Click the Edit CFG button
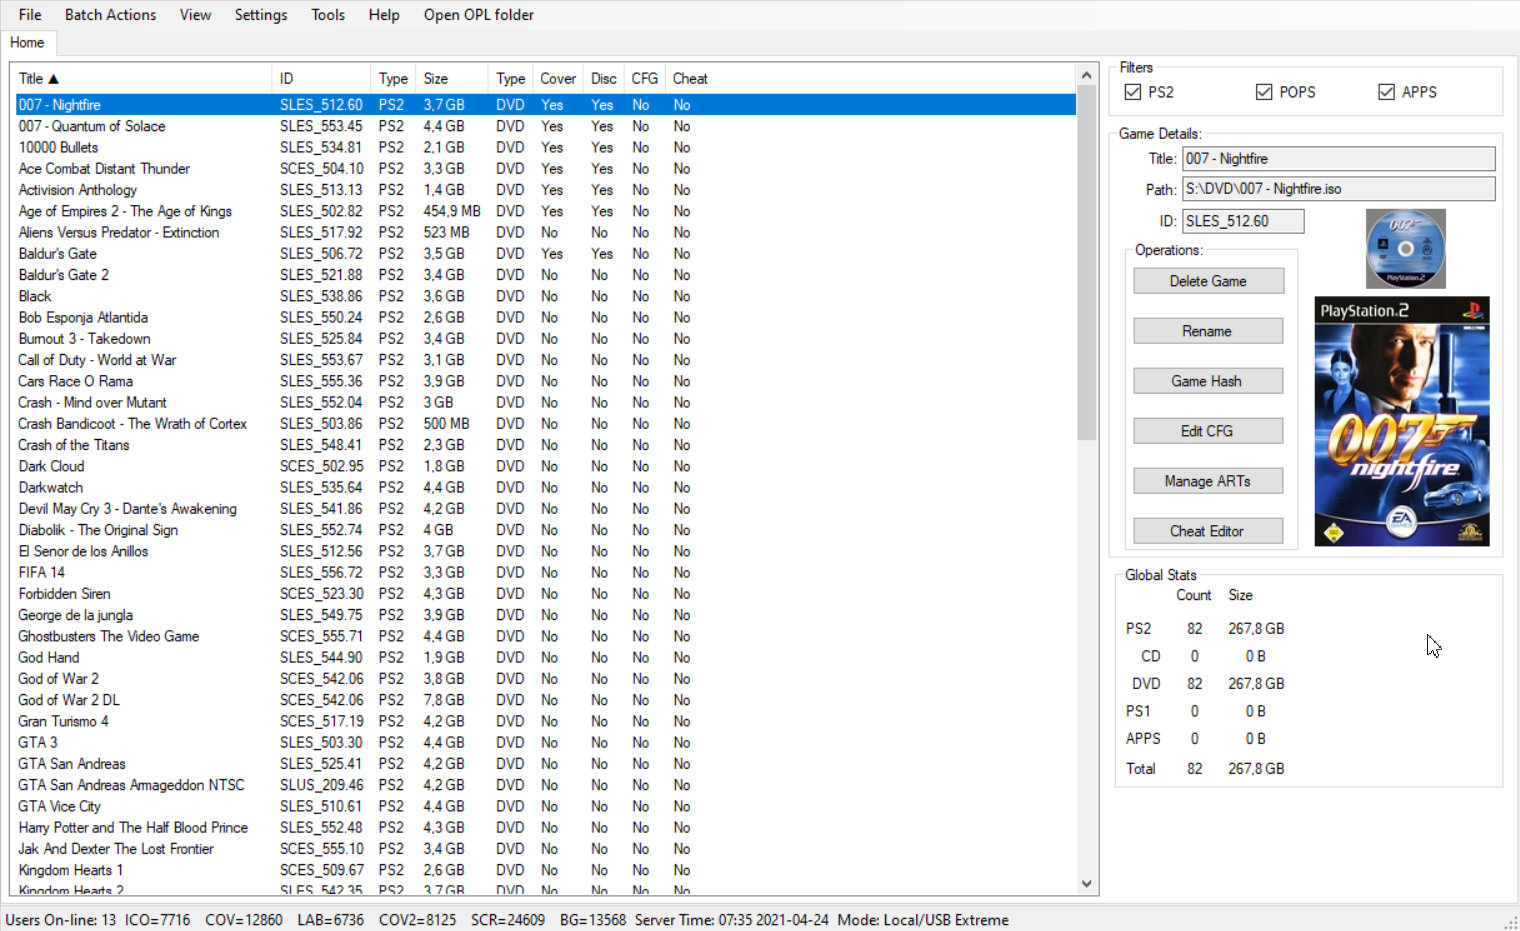The image size is (1520, 931). point(1208,431)
